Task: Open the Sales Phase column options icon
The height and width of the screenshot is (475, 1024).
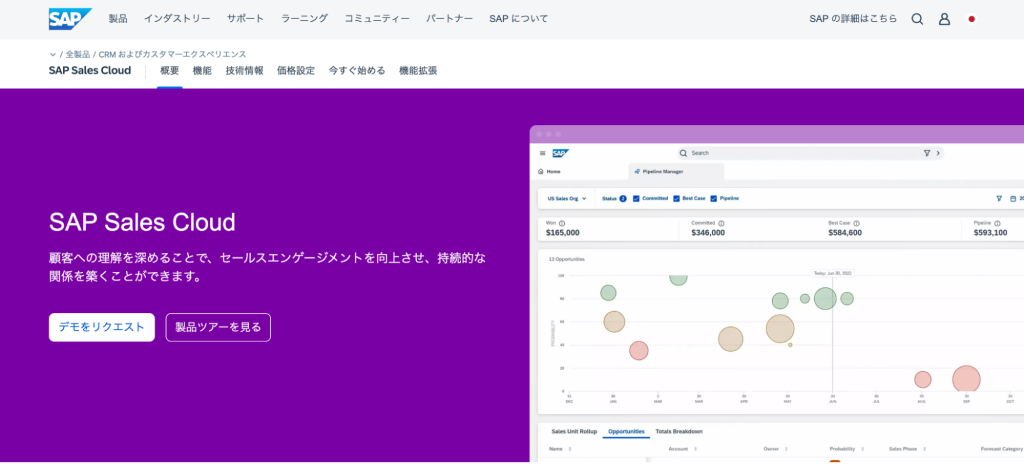Action: 925,450
